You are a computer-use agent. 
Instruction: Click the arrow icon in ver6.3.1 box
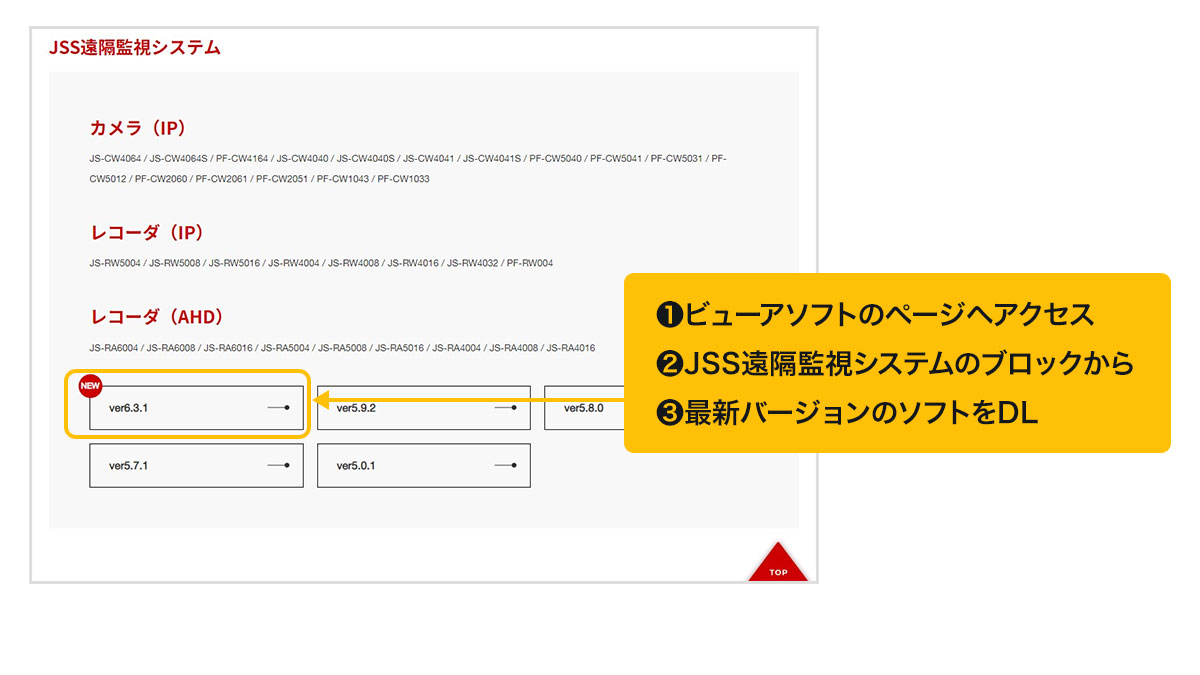point(278,408)
